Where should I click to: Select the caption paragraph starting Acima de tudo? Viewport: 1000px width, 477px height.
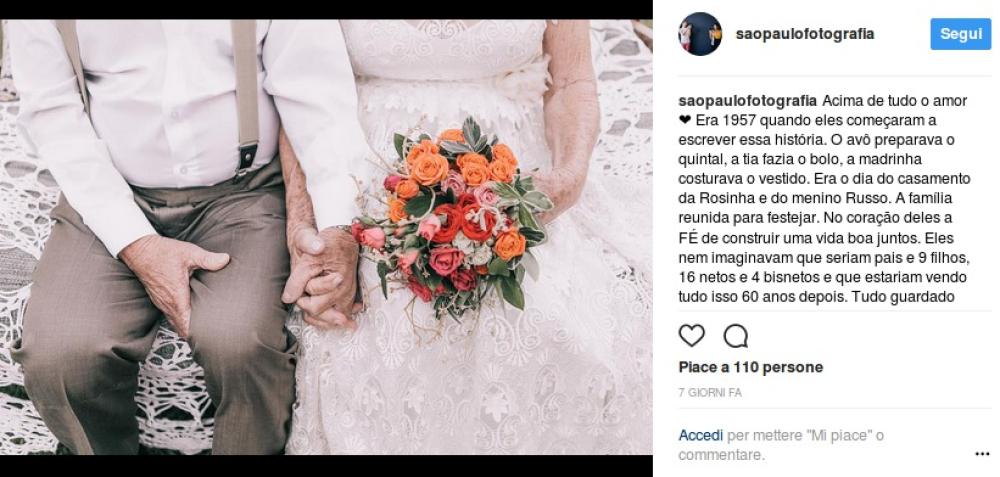coord(824,199)
